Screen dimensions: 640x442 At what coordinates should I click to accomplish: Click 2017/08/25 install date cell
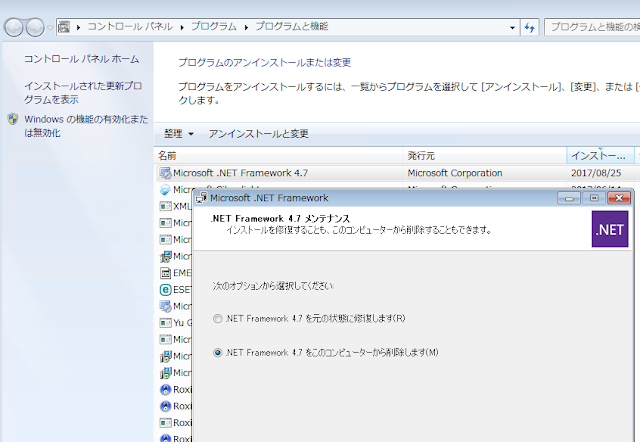coord(596,173)
